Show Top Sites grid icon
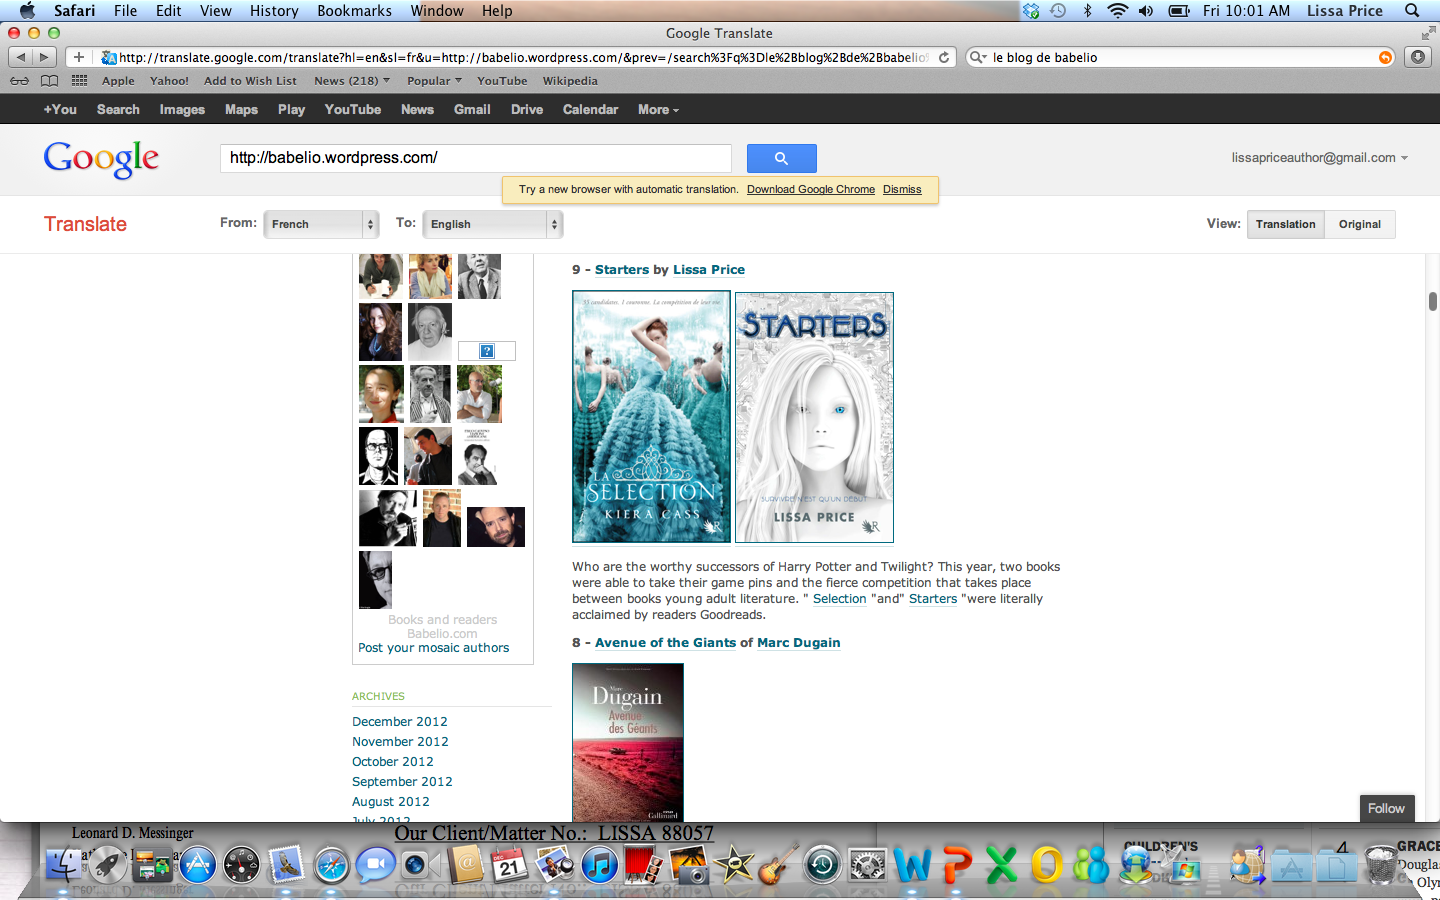Screen dimensions: 1440x900 (80, 81)
